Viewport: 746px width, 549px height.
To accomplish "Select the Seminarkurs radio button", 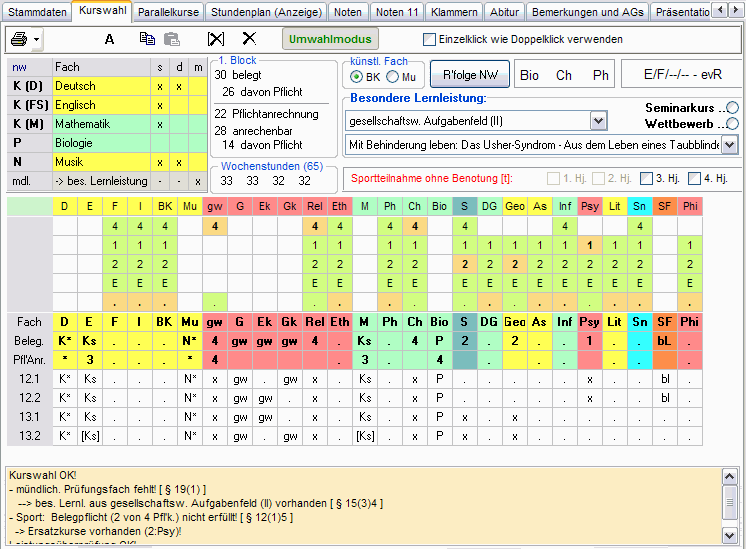I will pyautogui.click(x=733, y=107).
